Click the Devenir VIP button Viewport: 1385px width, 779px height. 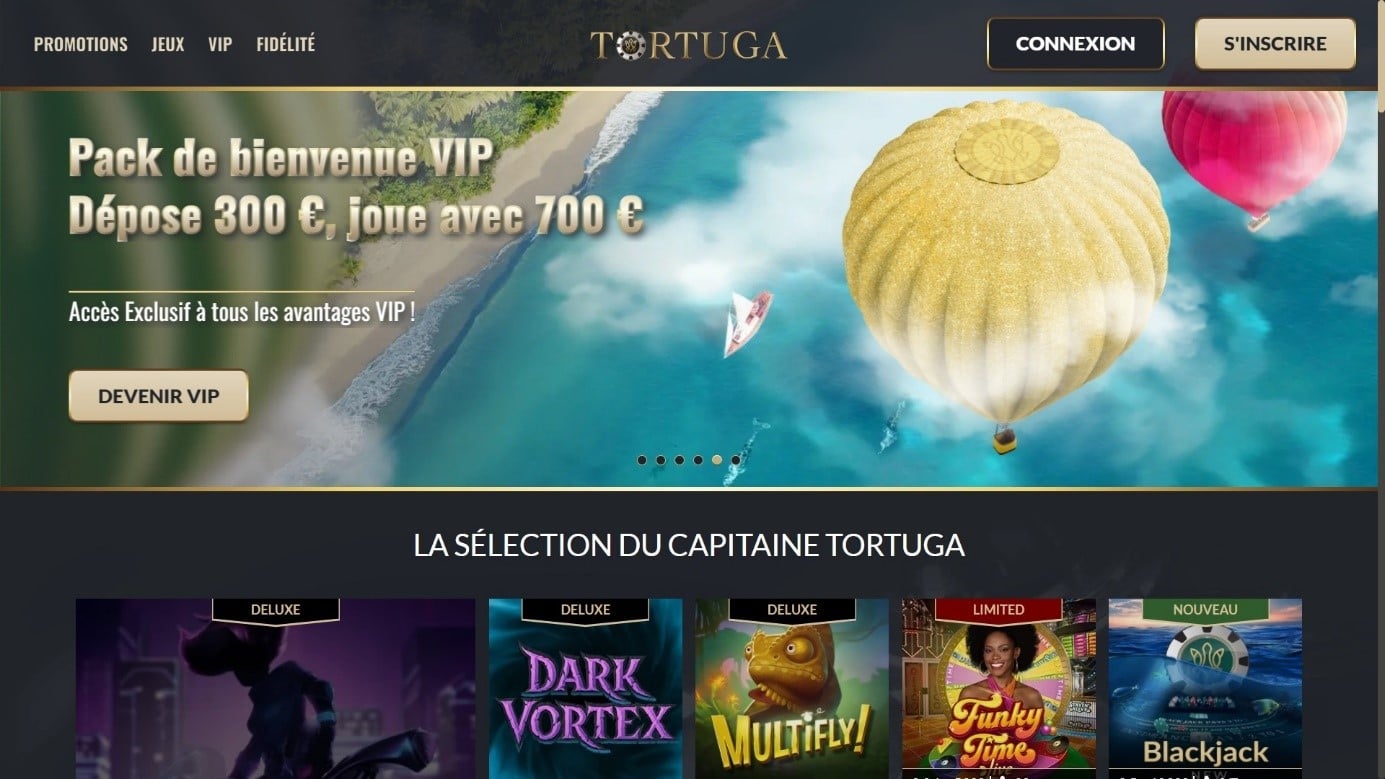[x=158, y=396]
